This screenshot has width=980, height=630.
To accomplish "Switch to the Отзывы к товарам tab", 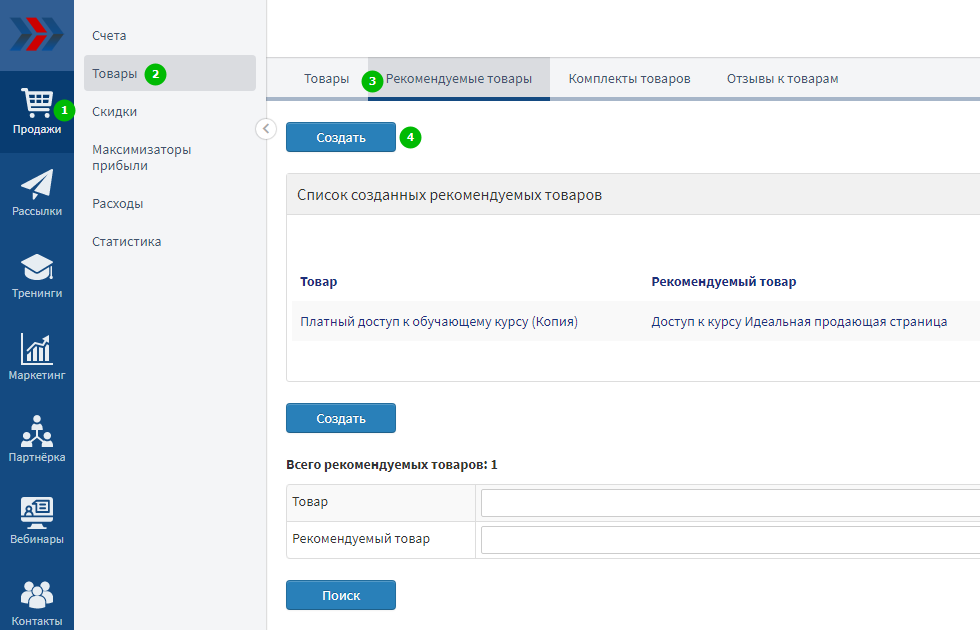I will (782, 79).
